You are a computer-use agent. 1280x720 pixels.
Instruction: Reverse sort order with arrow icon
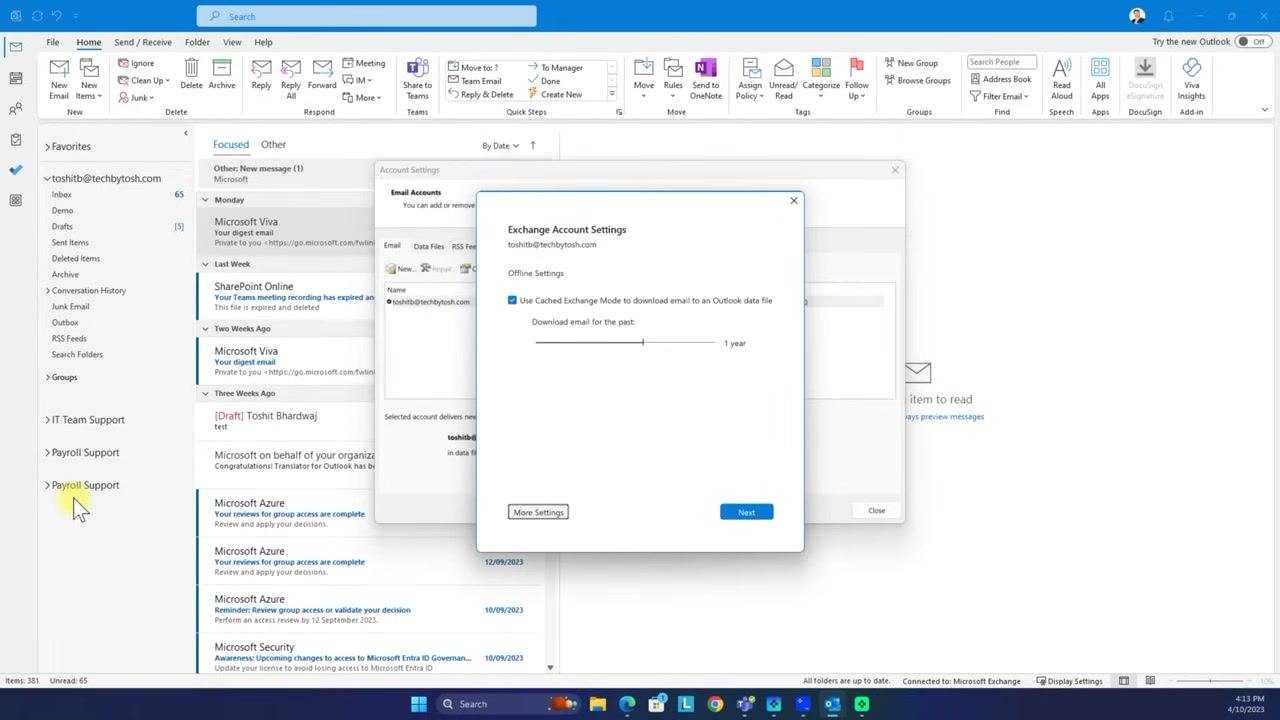(x=533, y=146)
